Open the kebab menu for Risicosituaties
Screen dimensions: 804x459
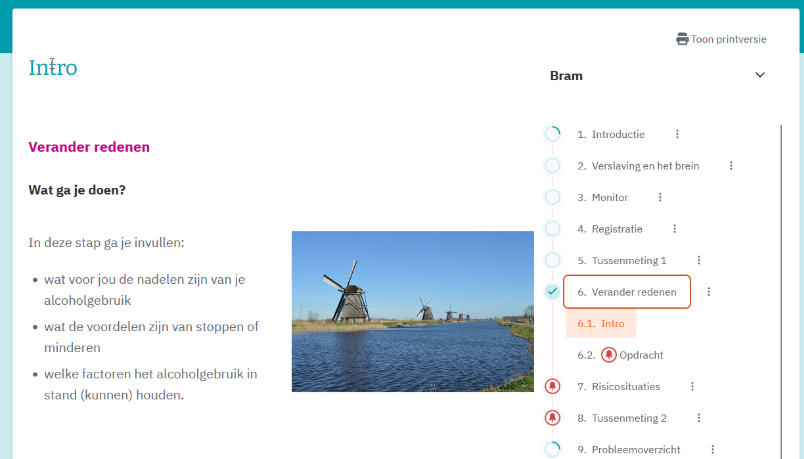692,386
